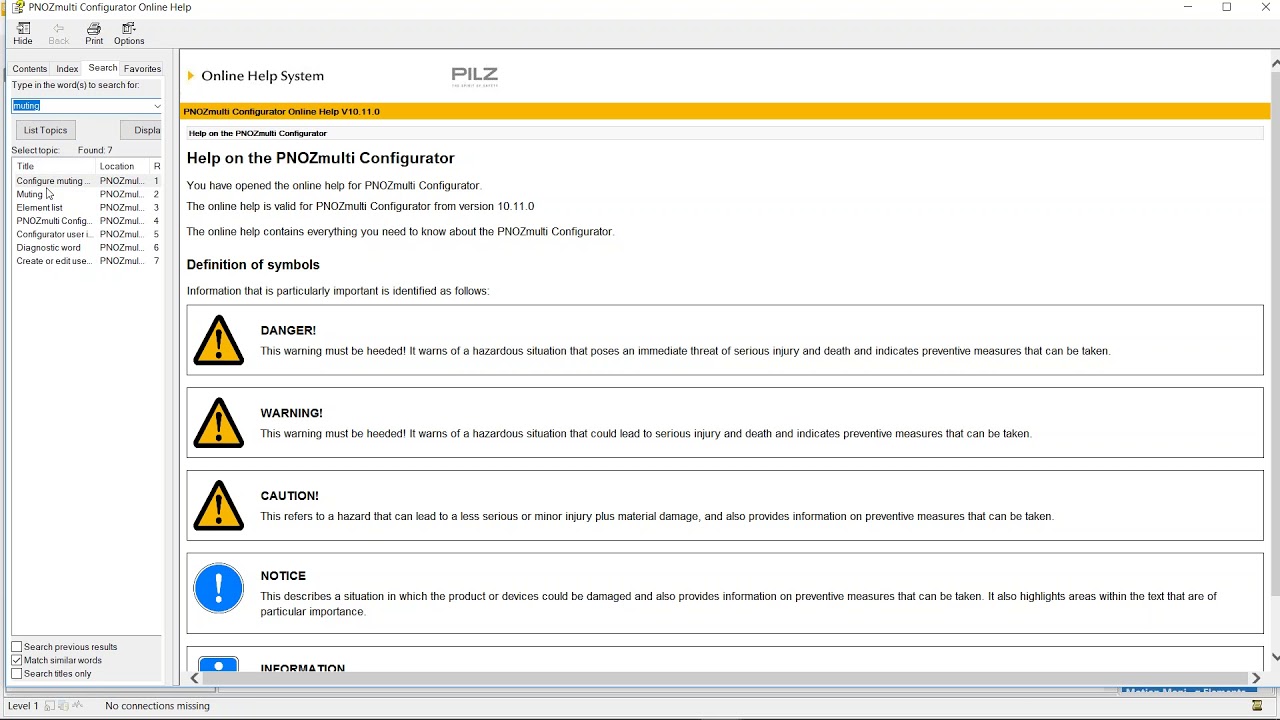Select Configure muting topic result
1280x720 pixels.
click(87, 181)
